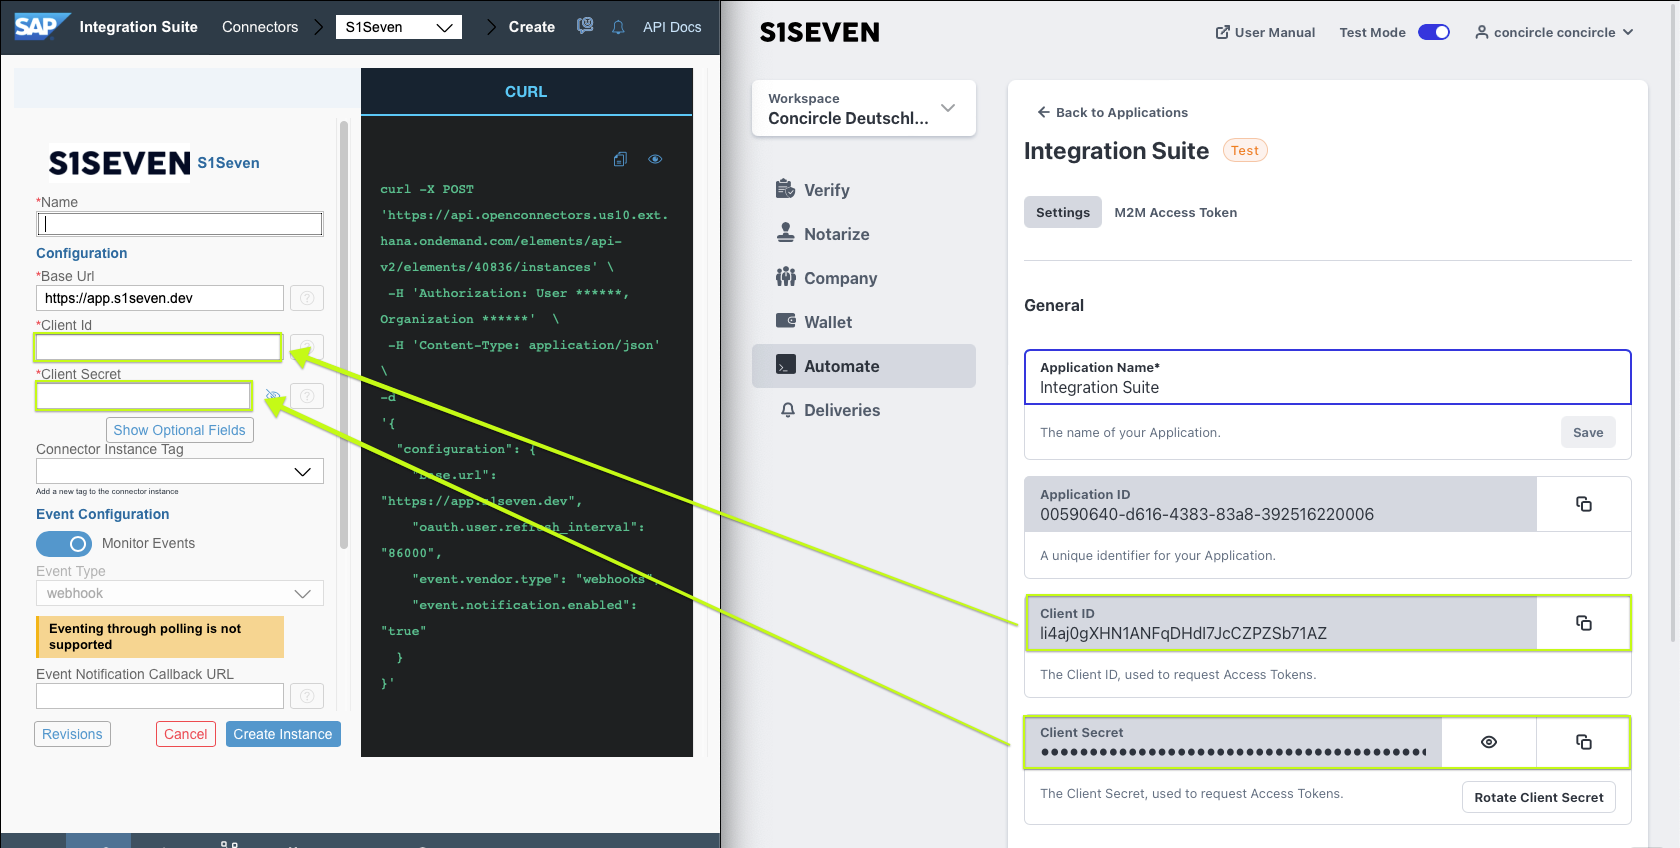The image size is (1680, 848).
Task: Click the Event Configuration heading
Action: pos(103,514)
